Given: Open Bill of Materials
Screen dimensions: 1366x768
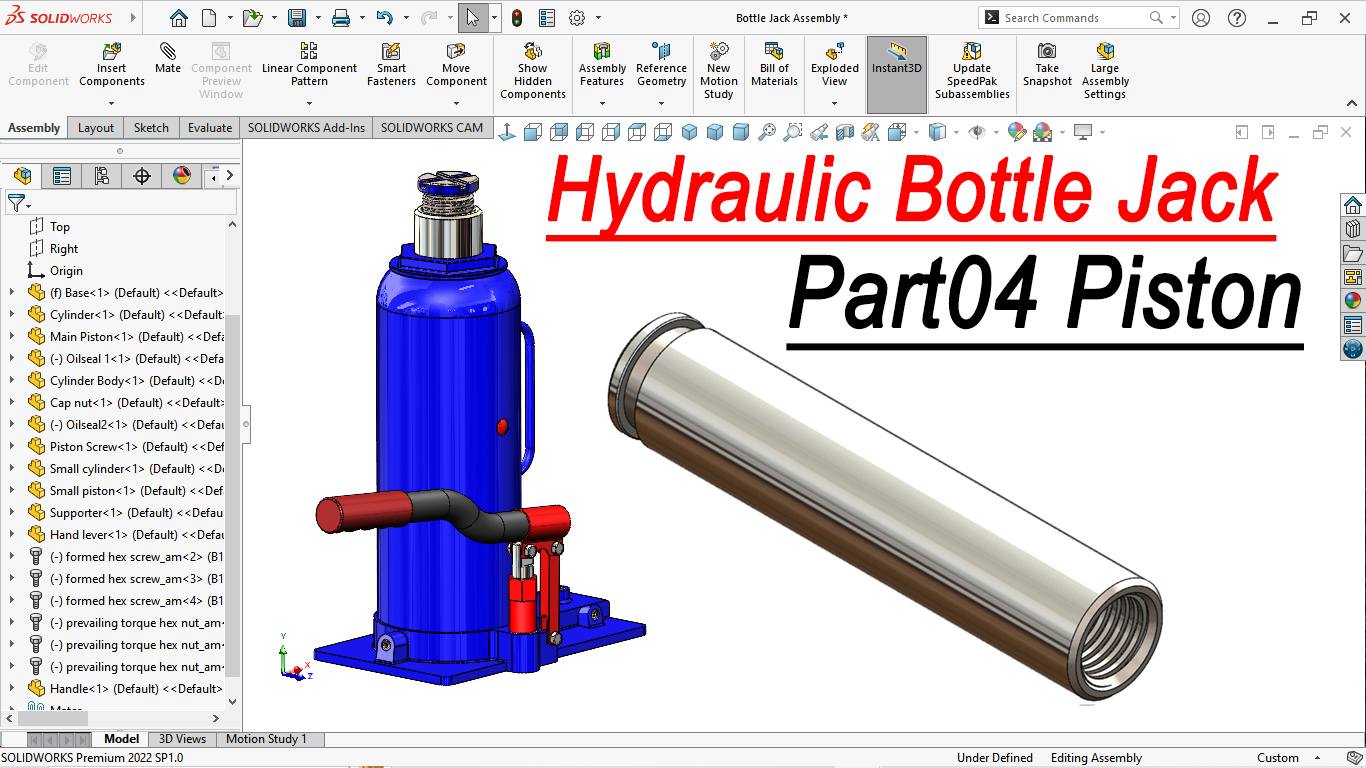Looking at the screenshot, I should tap(774, 66).
